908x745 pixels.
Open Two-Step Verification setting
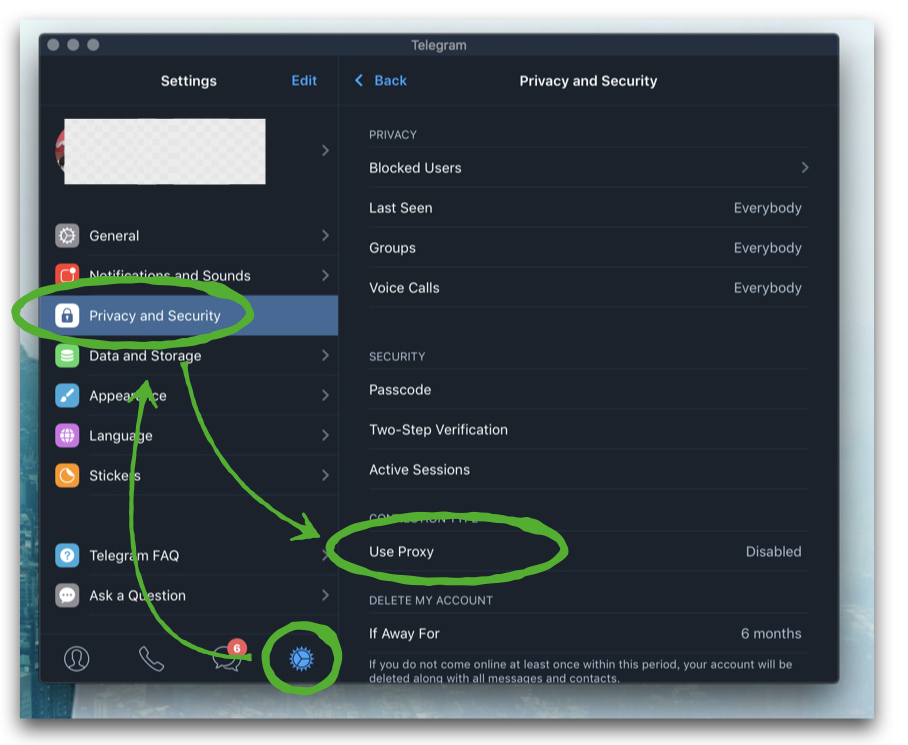[438, 430]
